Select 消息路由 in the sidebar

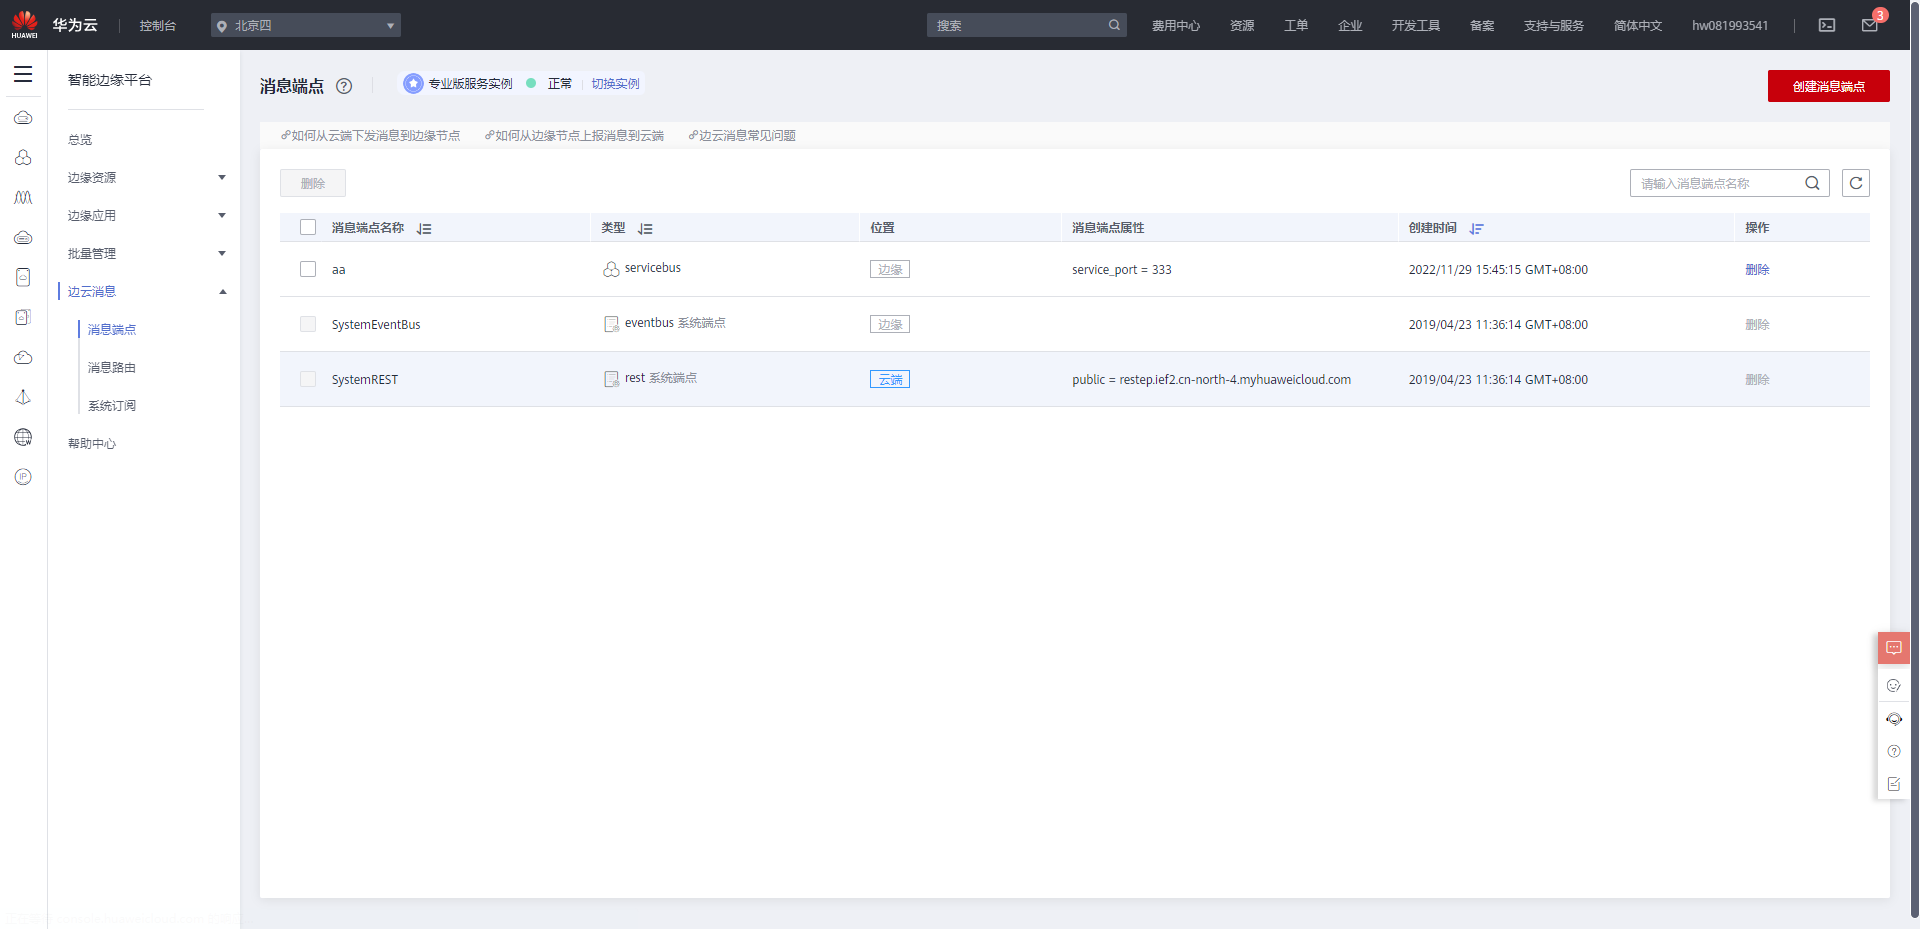(112, 367)
